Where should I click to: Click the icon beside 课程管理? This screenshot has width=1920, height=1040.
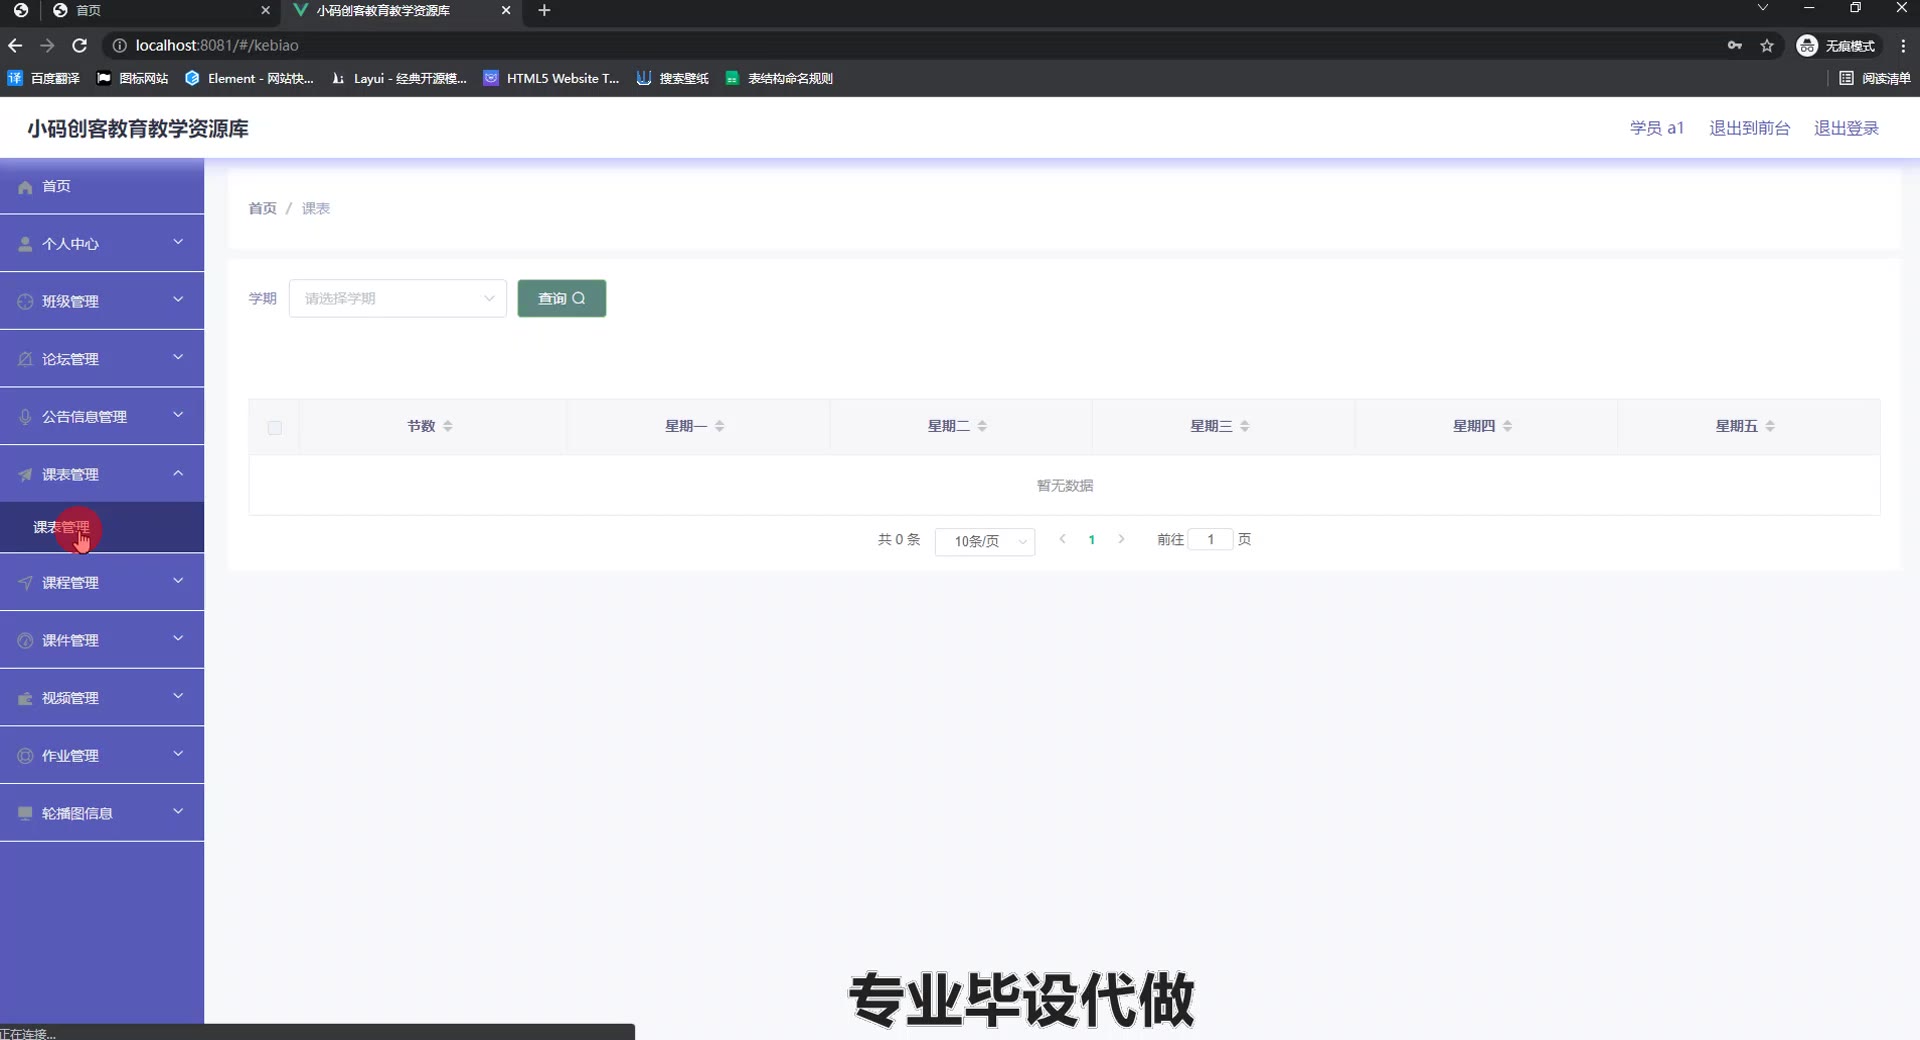pyautogui.click(x=25, y=583)
